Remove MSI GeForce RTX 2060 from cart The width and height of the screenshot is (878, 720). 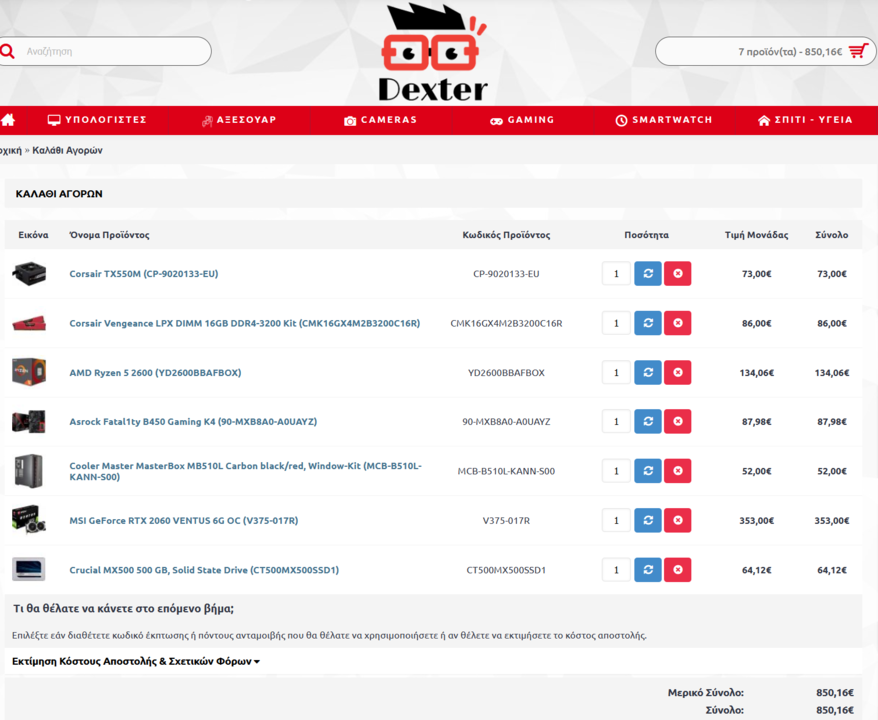pos(678,520)
